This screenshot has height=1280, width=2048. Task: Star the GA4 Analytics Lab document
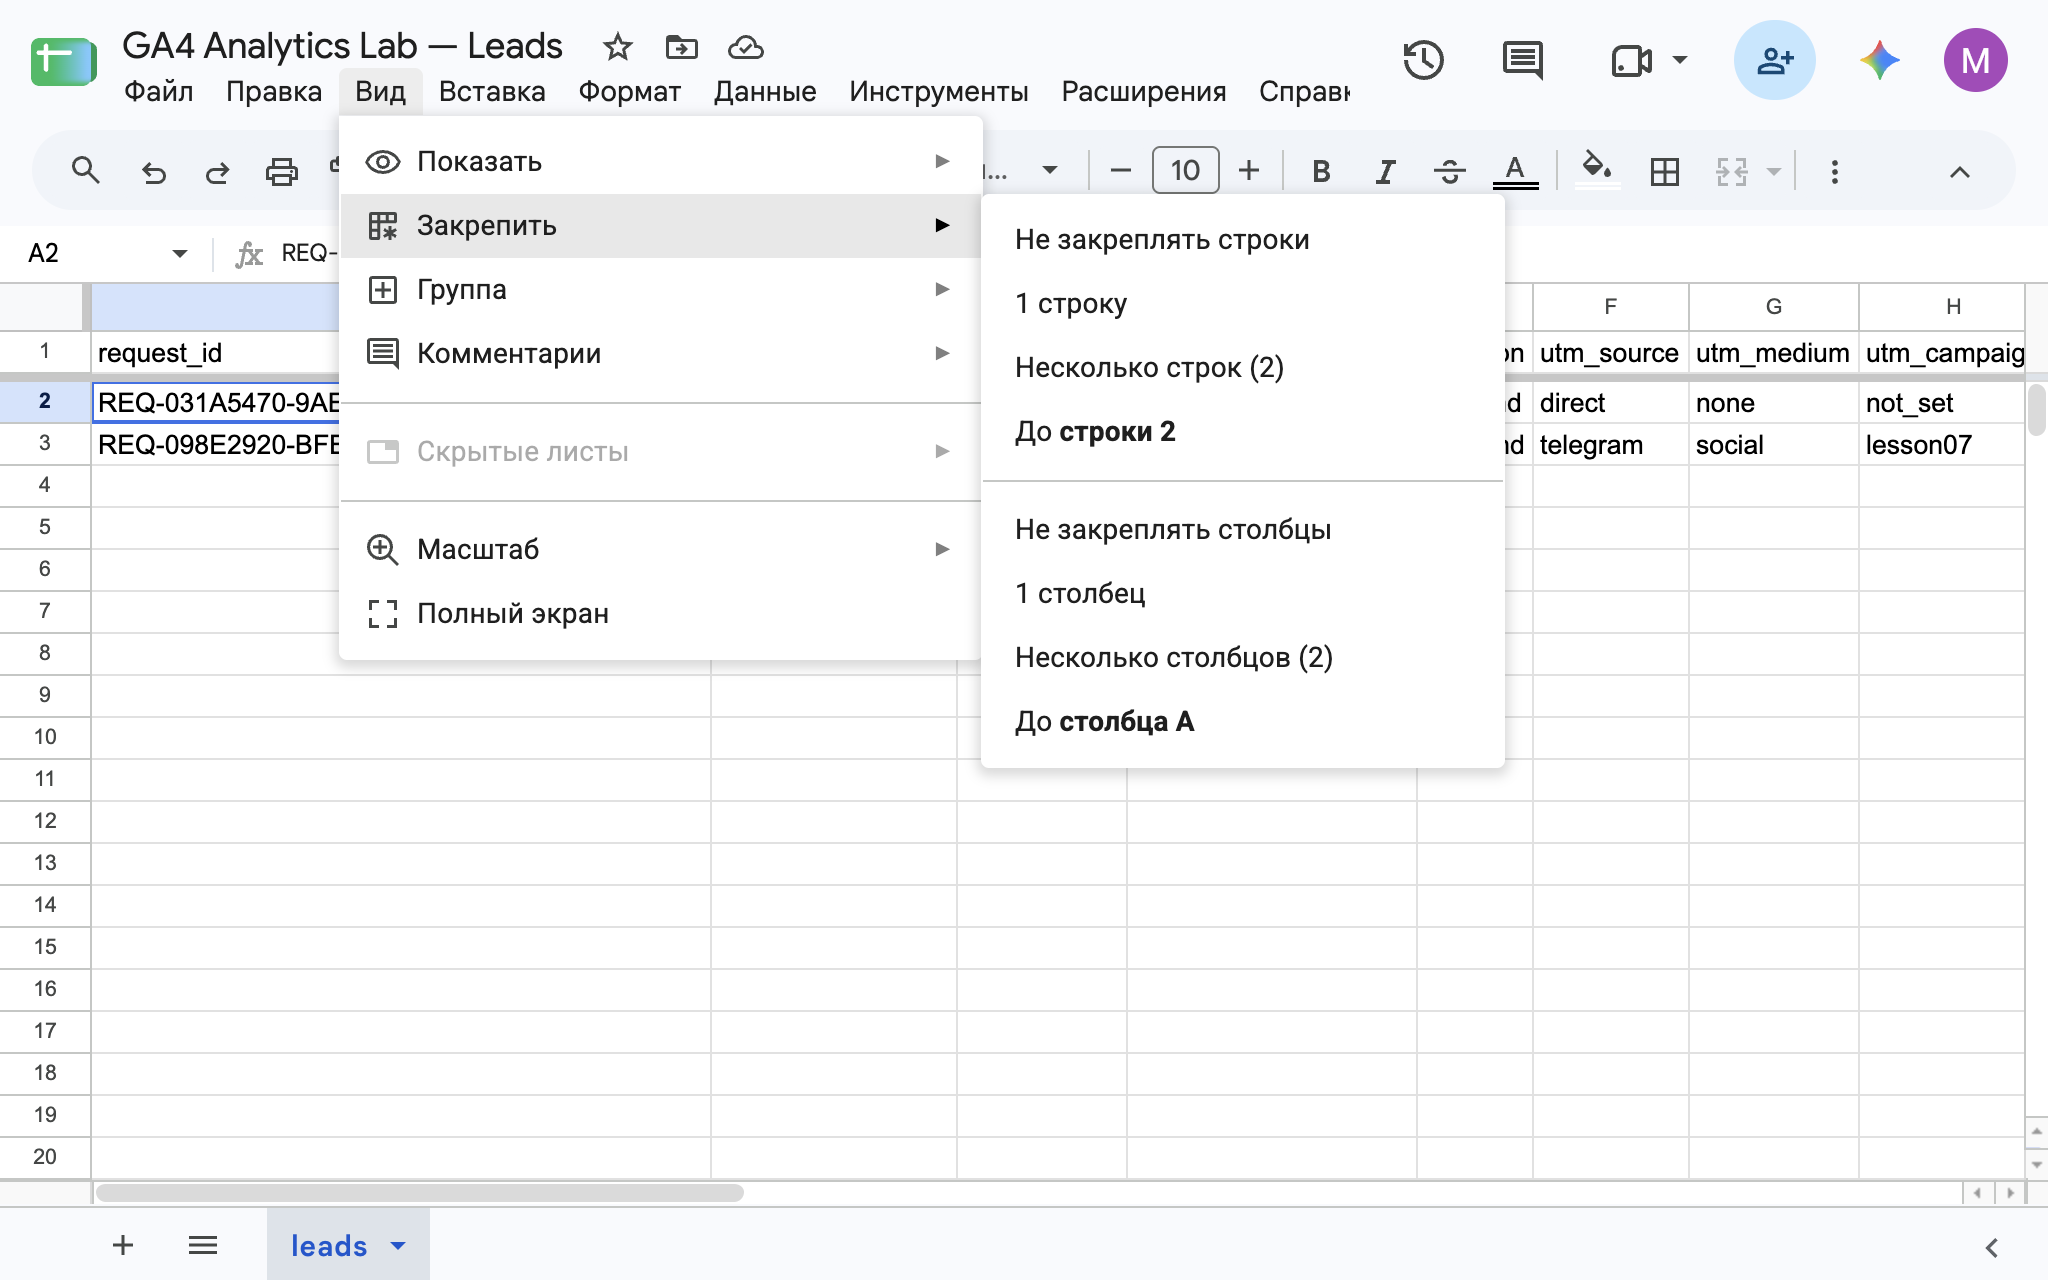[617, 47]
